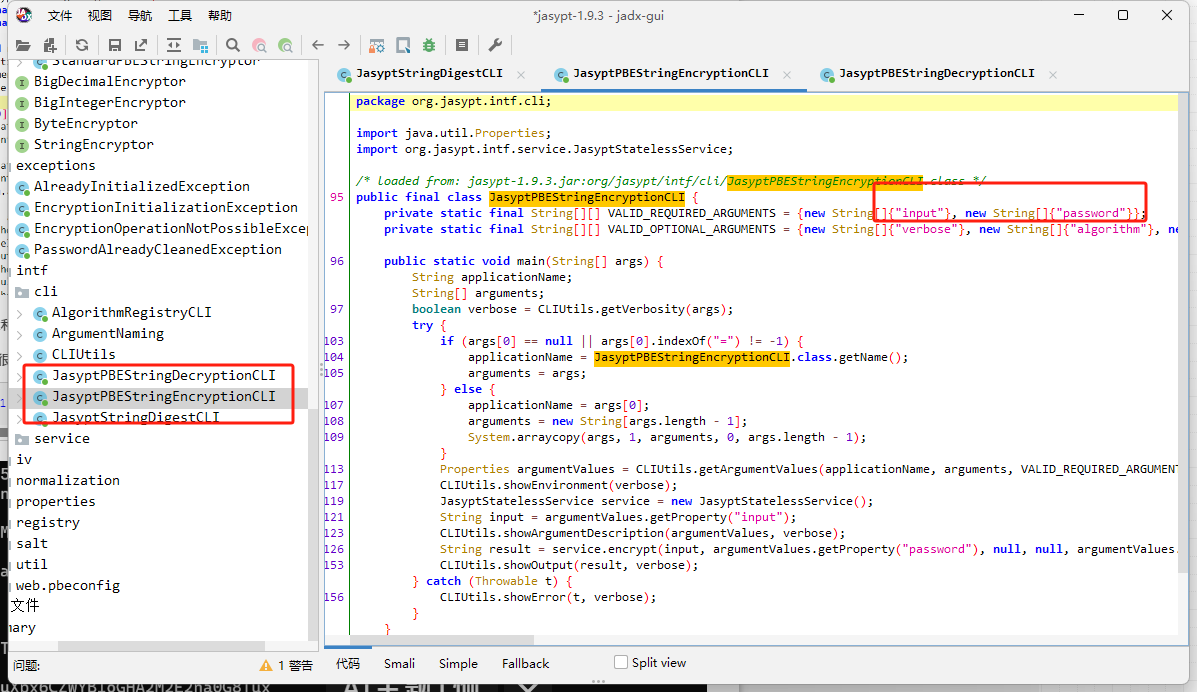Select the service package in tree

[61, 439]
